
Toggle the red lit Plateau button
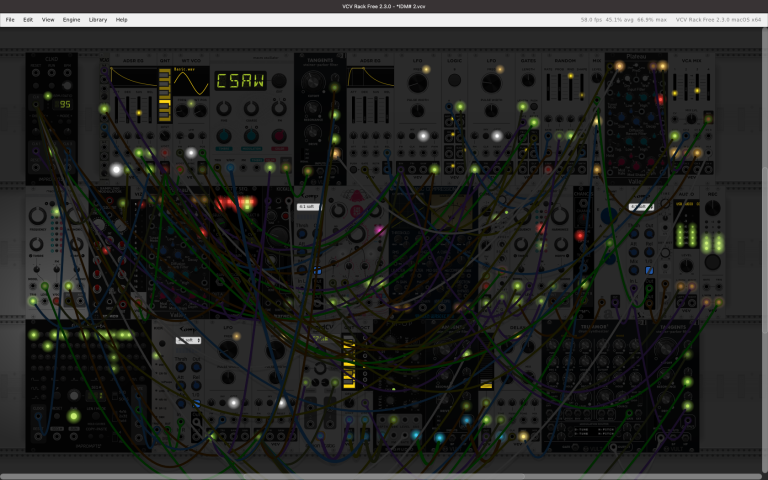660,100
